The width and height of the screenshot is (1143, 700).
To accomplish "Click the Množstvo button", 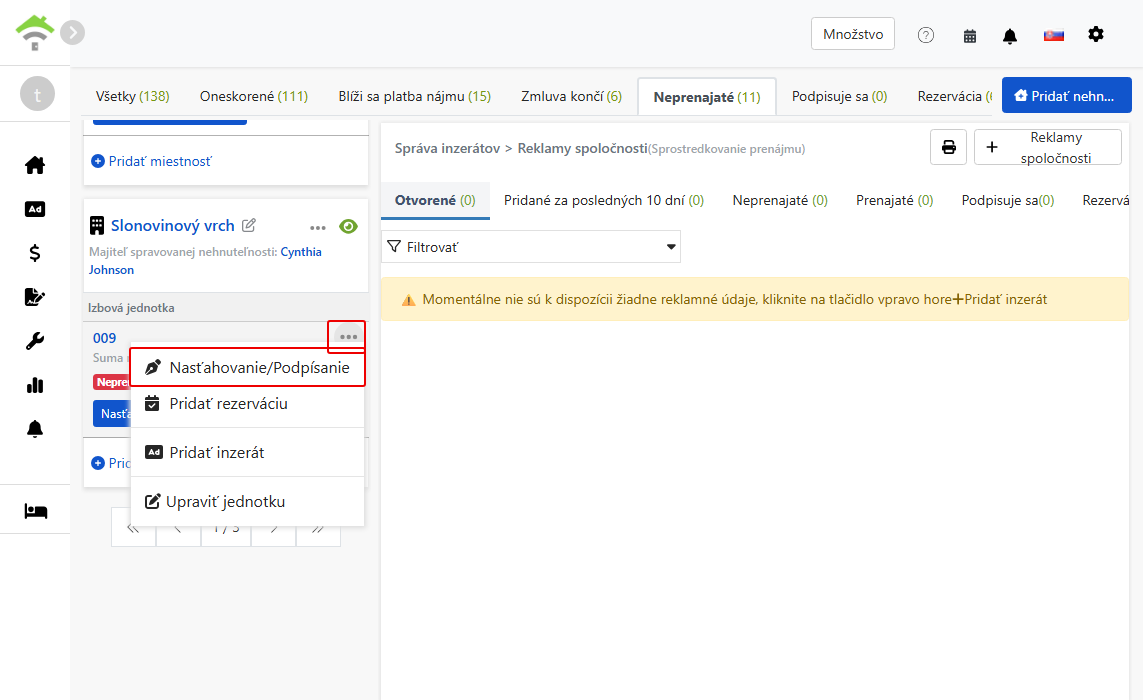I will click(853, 34).
